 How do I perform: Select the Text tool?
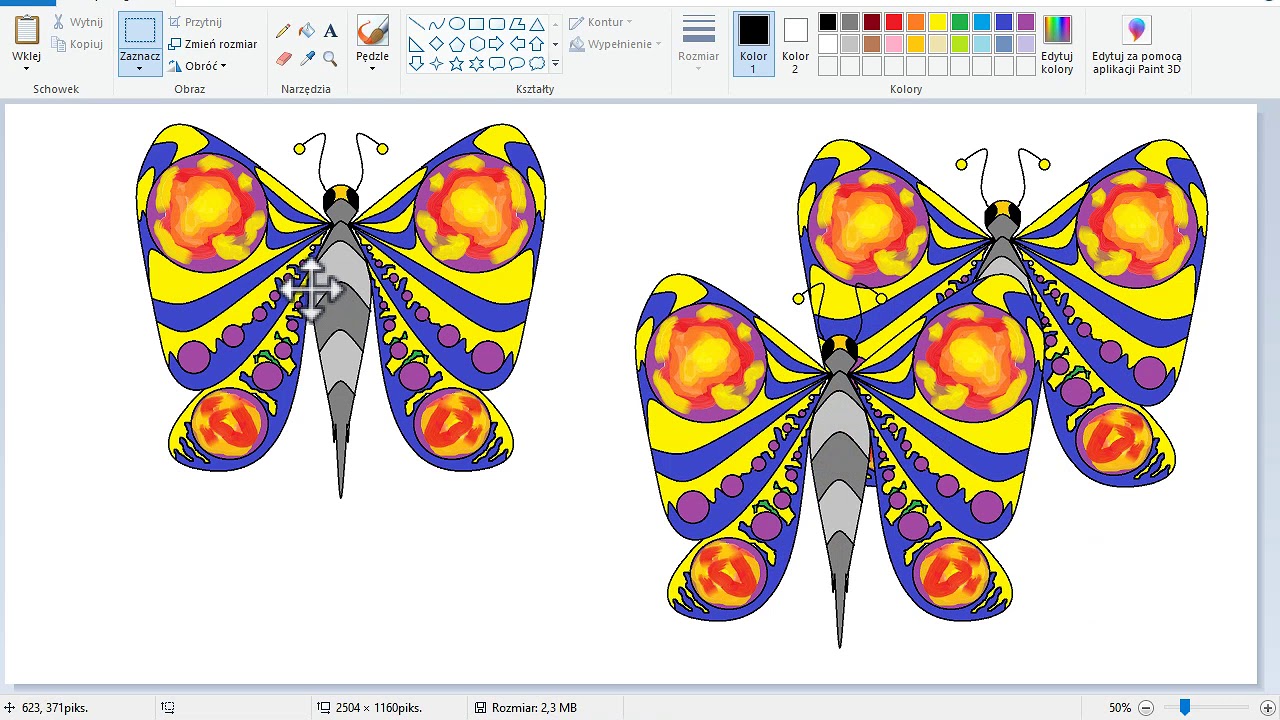coord(331,31)
